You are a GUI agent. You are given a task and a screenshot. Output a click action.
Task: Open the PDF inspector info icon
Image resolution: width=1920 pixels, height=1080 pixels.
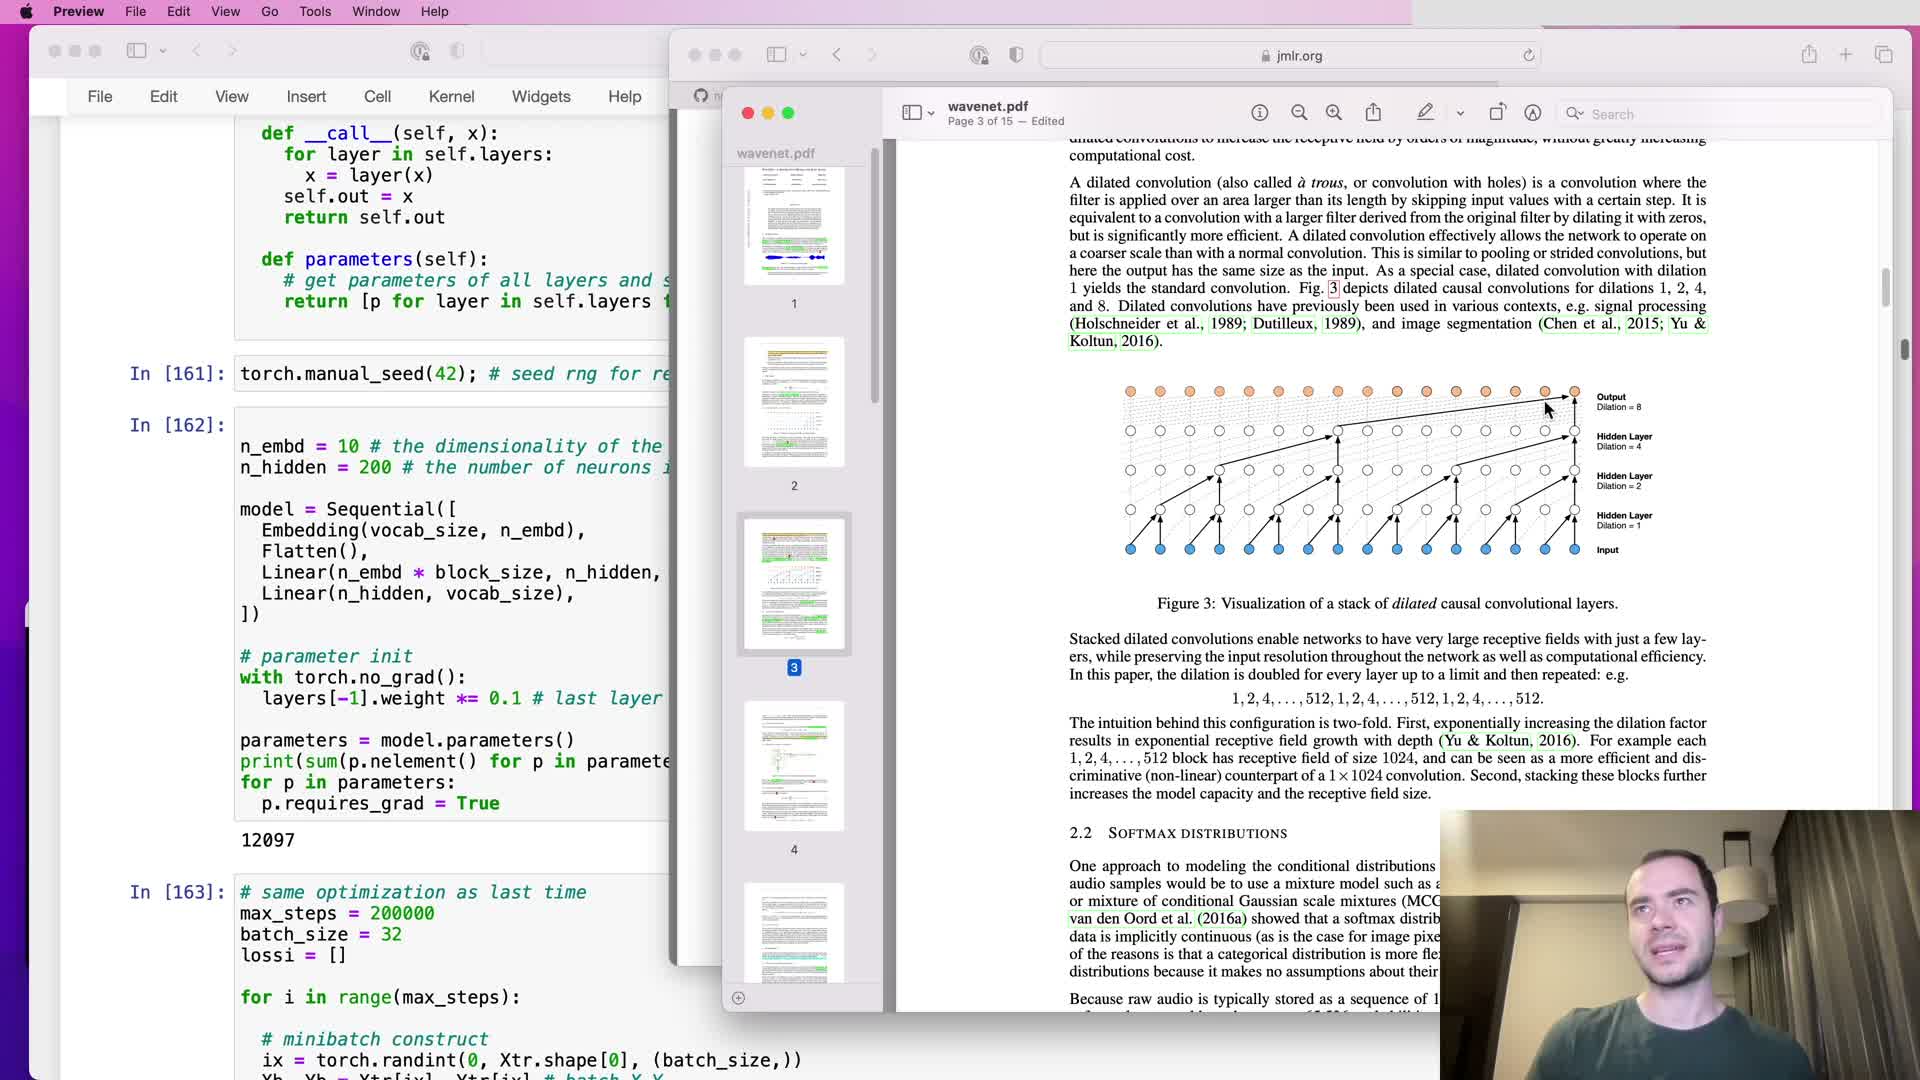(x=1259, y=113)
